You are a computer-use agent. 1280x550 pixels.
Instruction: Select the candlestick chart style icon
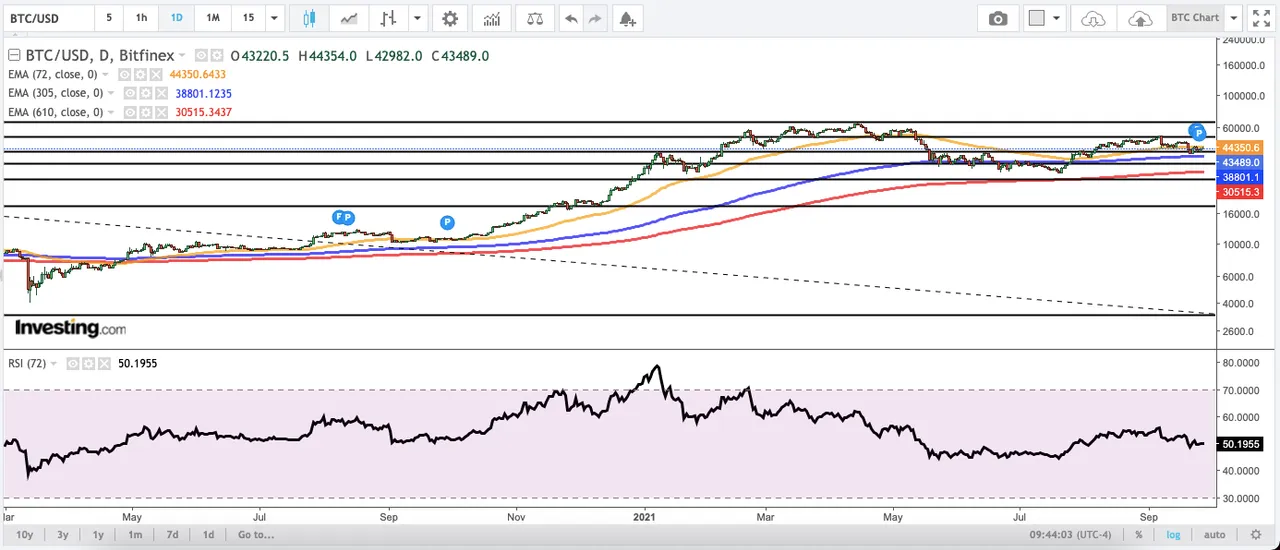click(309, 18)
